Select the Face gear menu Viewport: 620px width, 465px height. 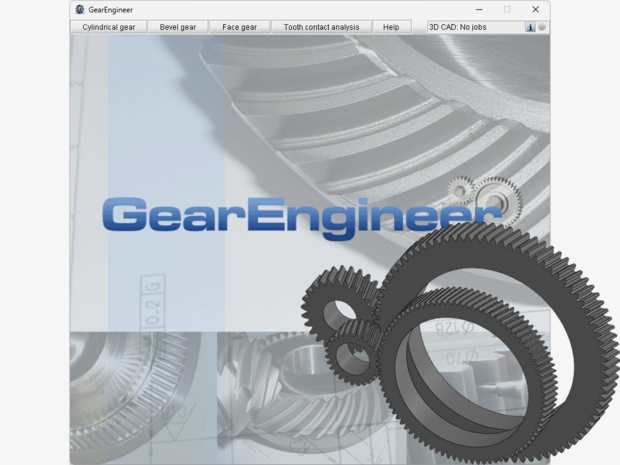240,27
